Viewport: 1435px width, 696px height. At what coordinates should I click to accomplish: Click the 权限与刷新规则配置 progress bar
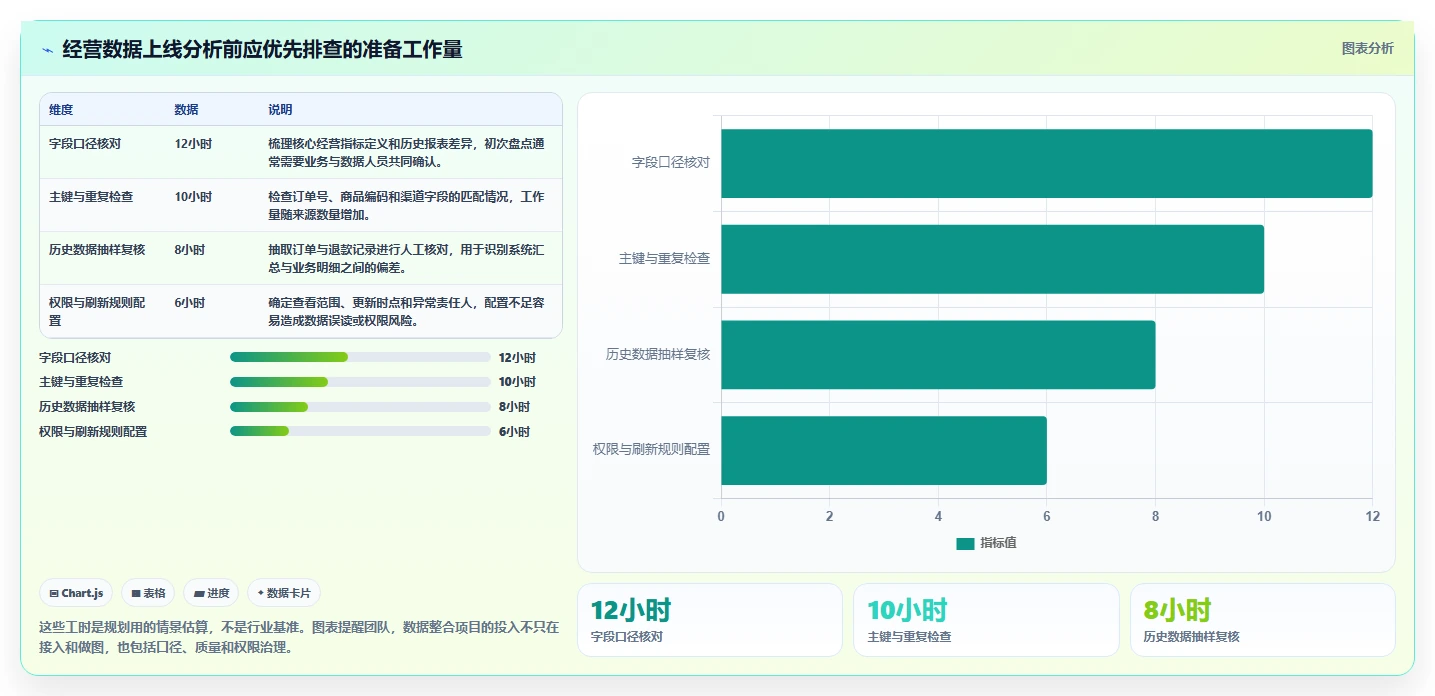tap(359, 431)
